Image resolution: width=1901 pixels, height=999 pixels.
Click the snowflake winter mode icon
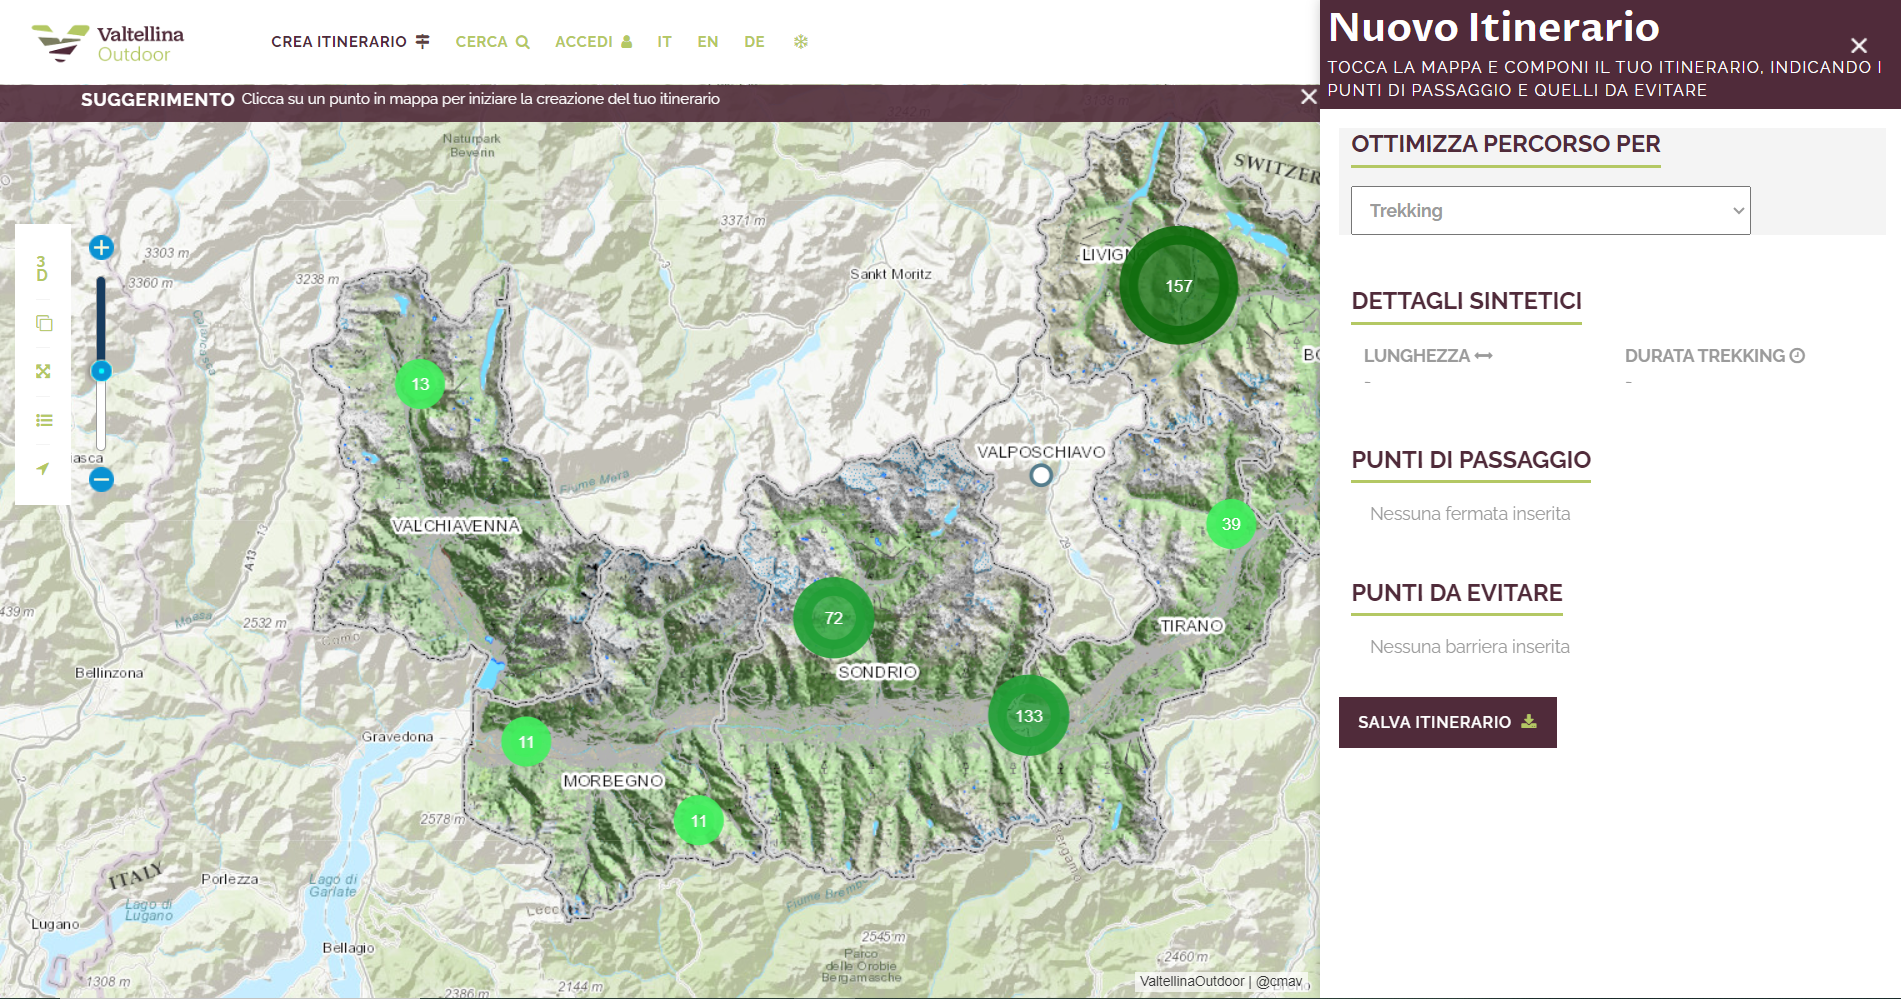pos(800,42)
